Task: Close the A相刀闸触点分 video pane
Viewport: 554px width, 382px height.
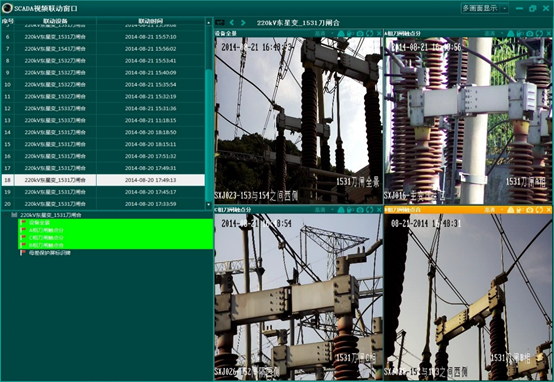Action: click(548, 33)
